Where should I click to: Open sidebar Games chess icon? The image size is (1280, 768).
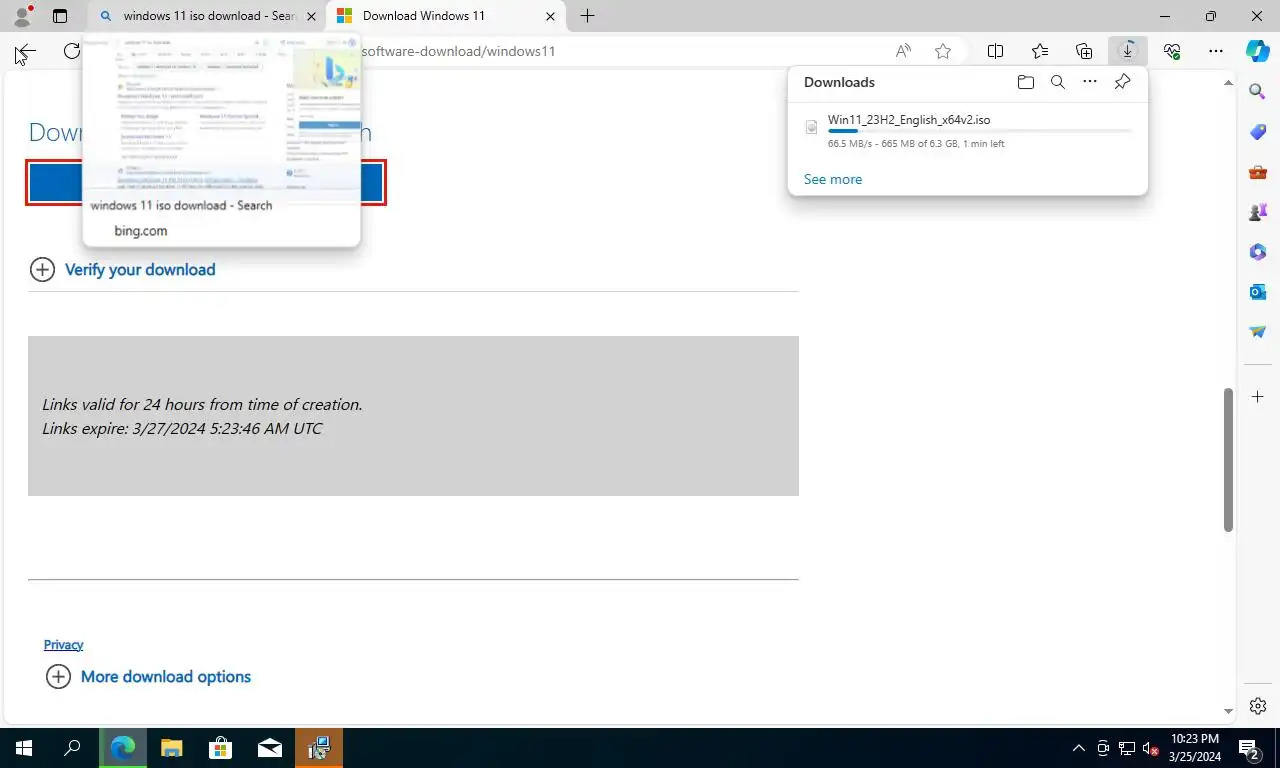click(x=1258, y=212)
